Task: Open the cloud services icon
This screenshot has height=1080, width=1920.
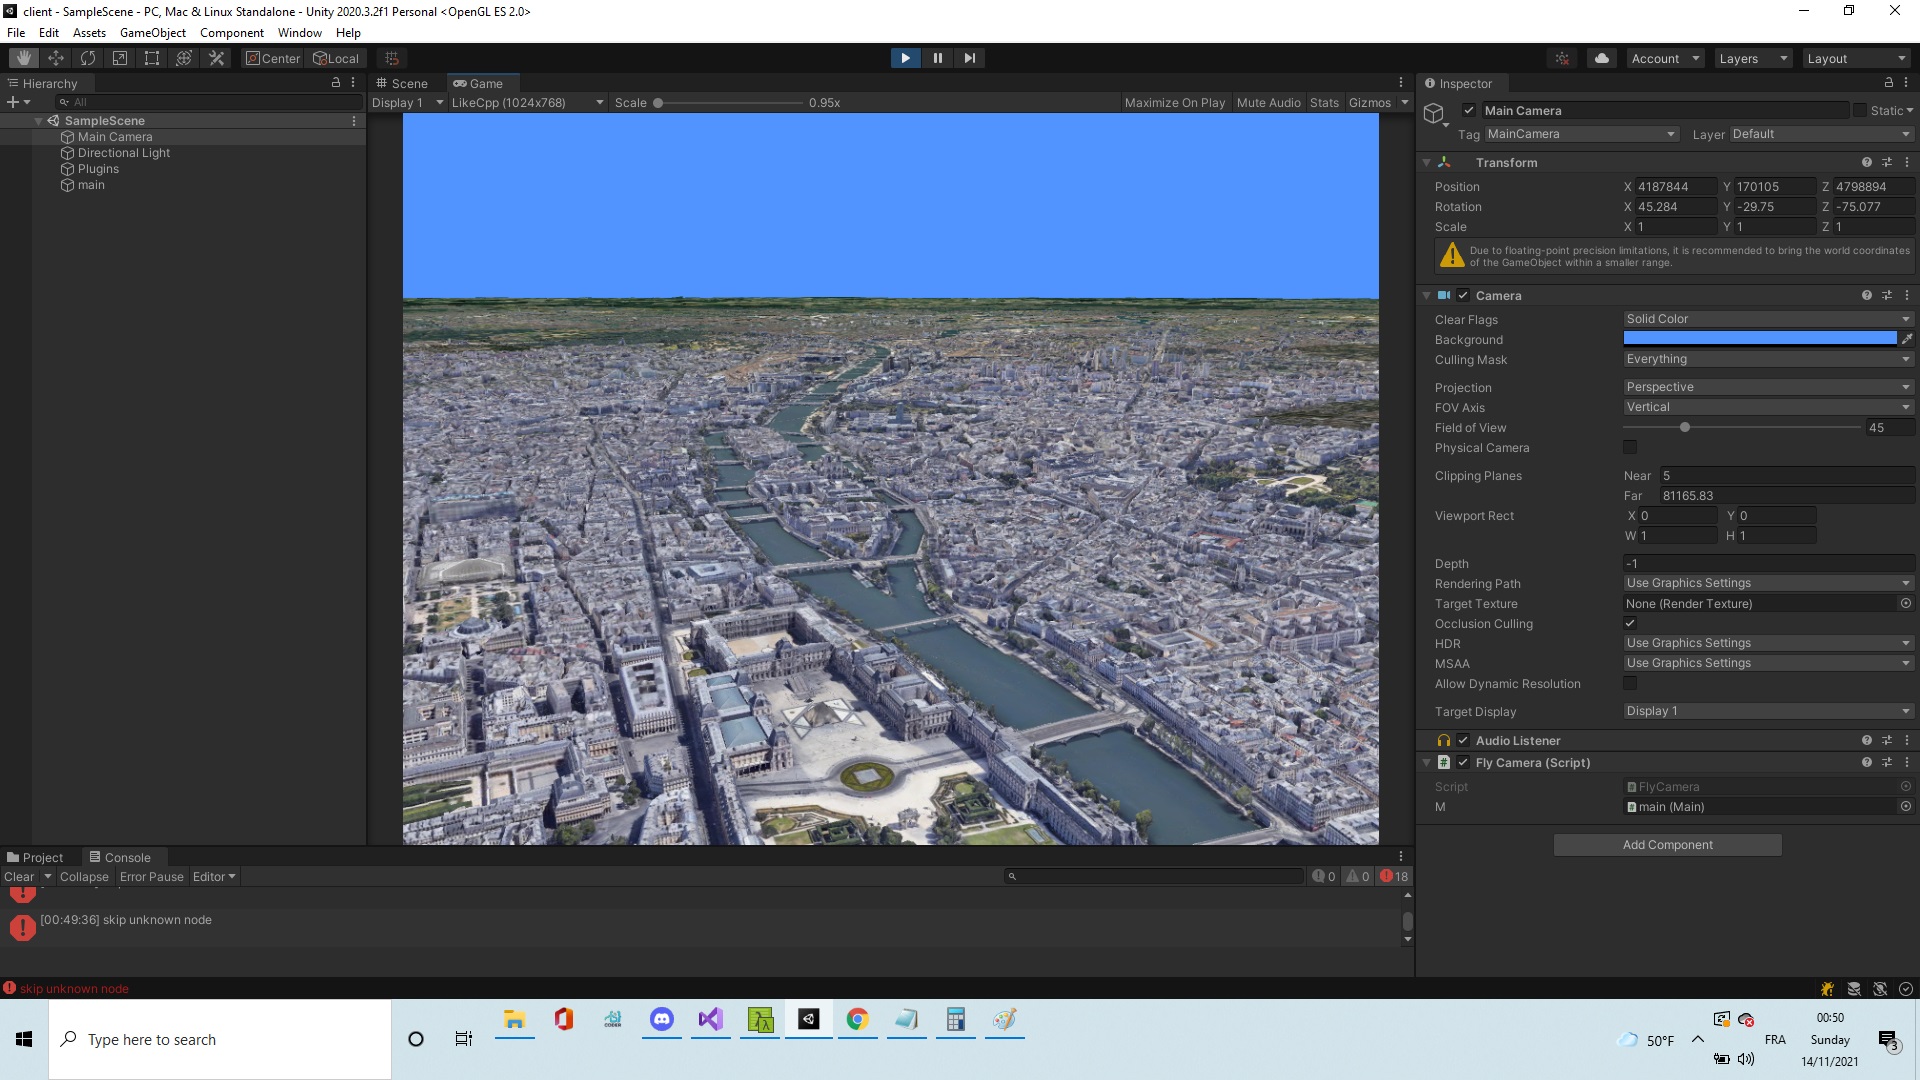Action: [x=1602, y=58]
